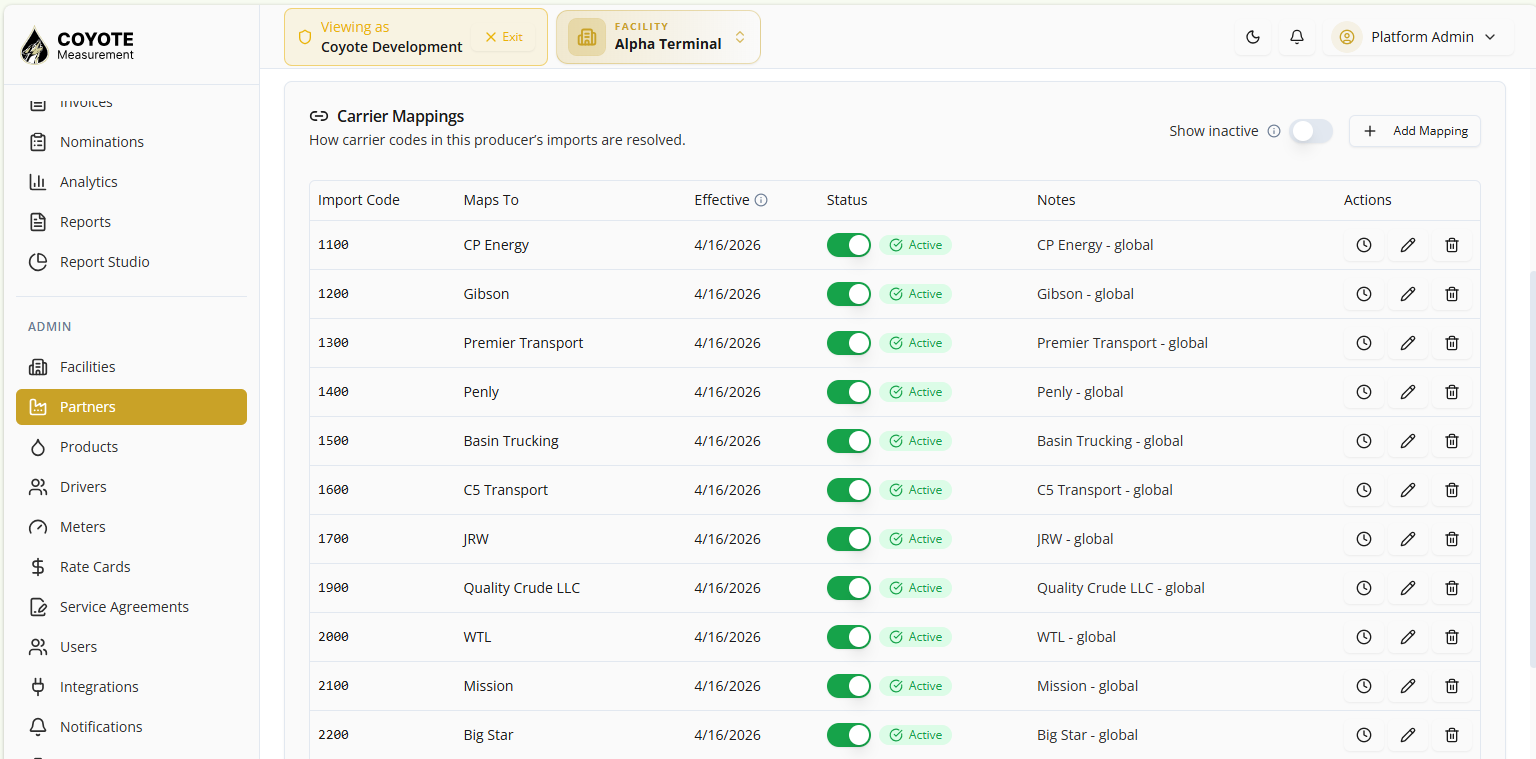1536x759 pixels.
Task: Toggle dark mode with the moon icon
Action: click(x=1253, y=37)
